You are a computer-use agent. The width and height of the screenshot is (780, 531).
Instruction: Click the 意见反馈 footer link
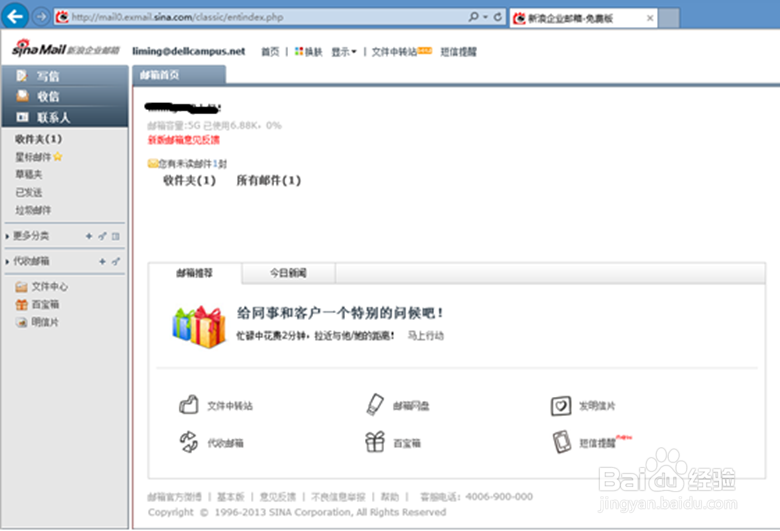pyautogui.click(x=278, y=497)
